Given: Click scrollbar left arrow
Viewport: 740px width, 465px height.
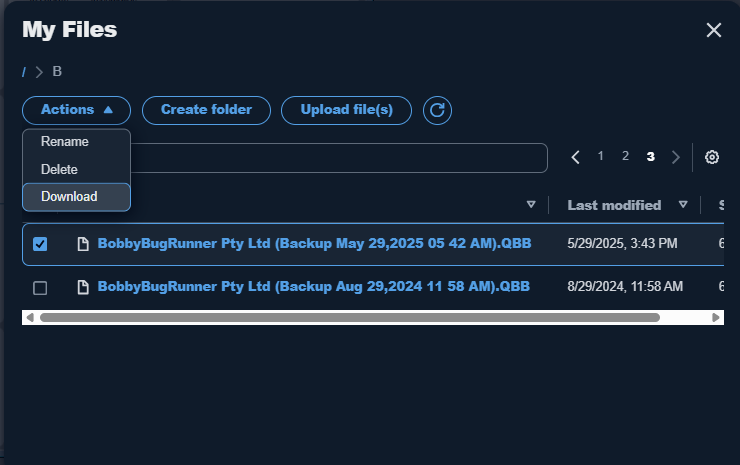Looking at the screenshot, I should click(x=30, y=318).
